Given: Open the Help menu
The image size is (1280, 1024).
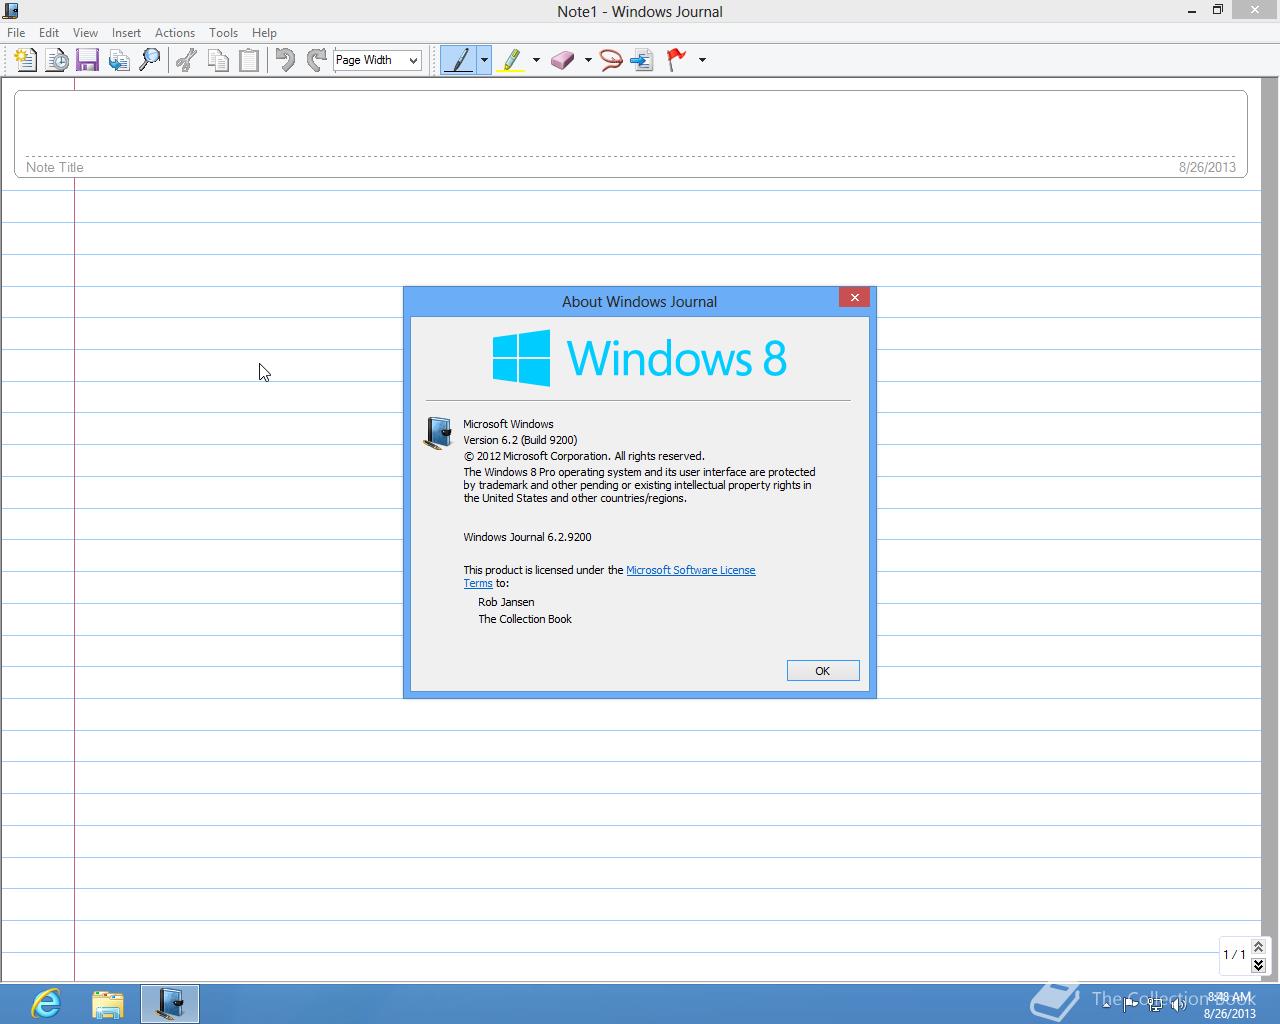Looking at the screenshot, I should (x=264, y=32).
